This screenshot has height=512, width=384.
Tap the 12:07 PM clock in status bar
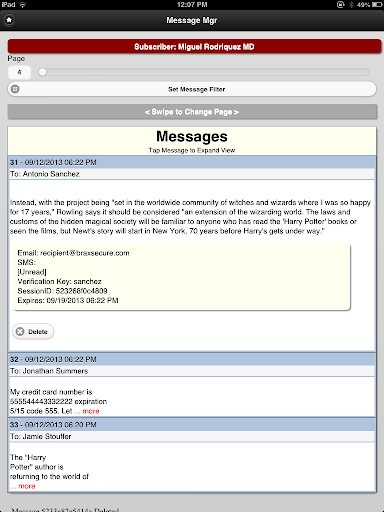pos(192,5)
